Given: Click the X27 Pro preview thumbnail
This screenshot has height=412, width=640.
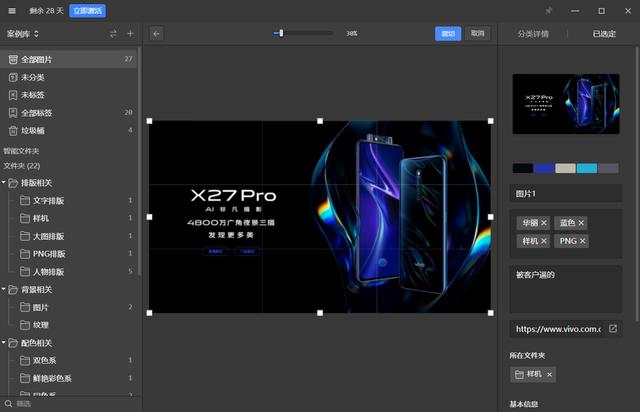Looking at the screenshot, I should [566, 104].
